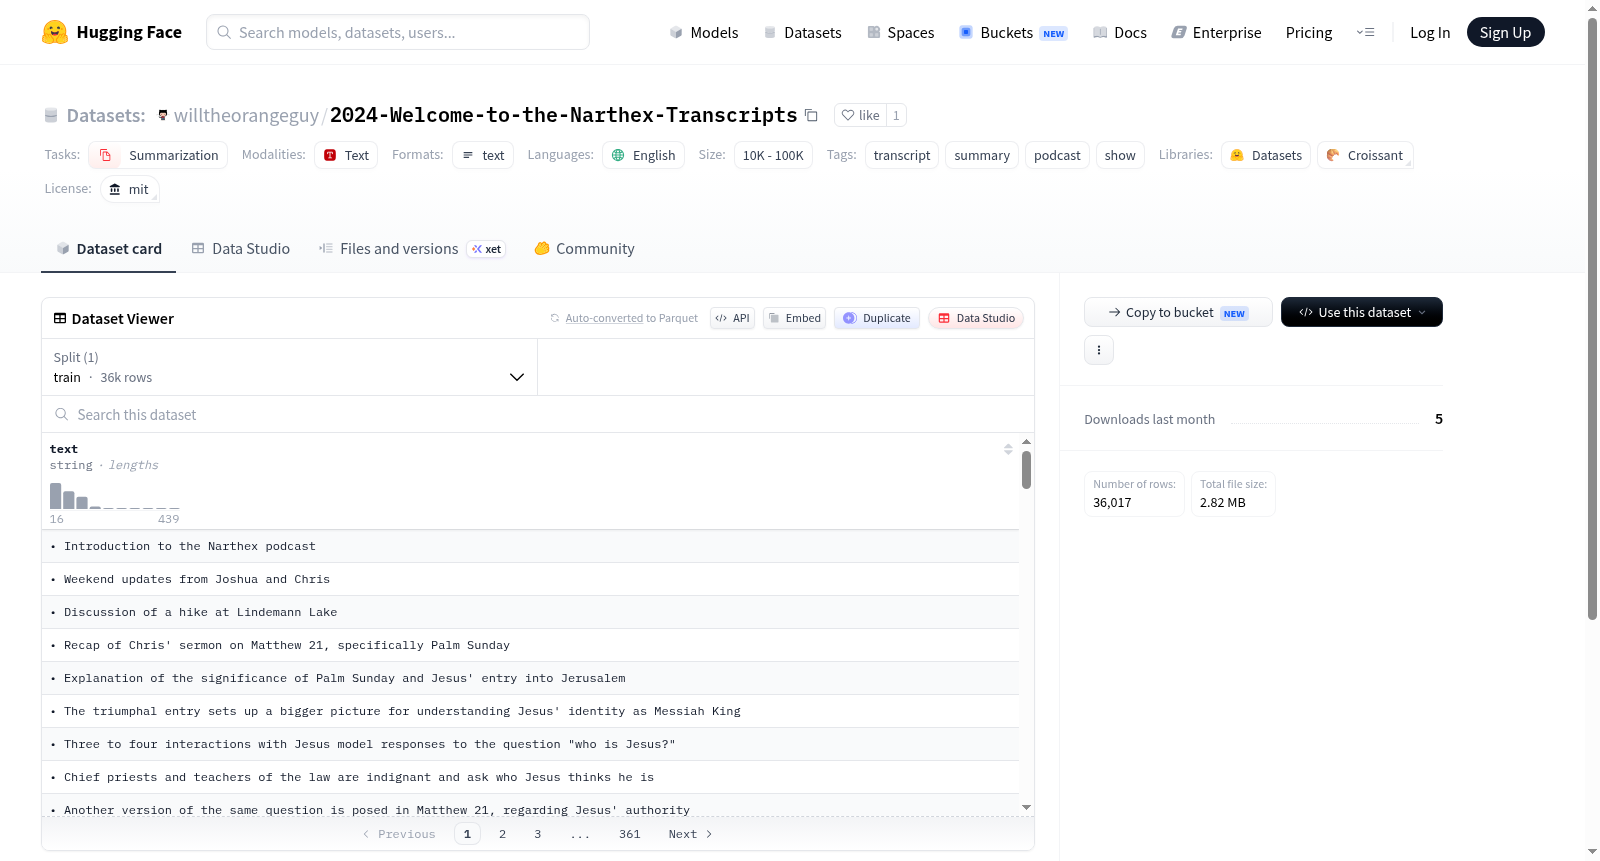
Task: Select the Text modality tag
Action: (x=346, y=155)
